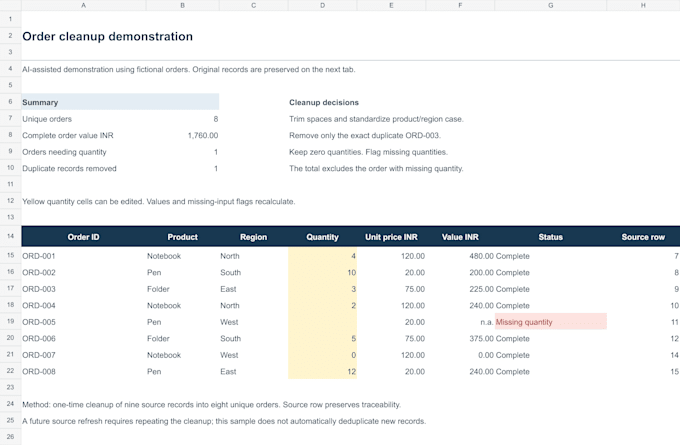The image size is (680, 445).
Task: Select 'South' region in ORD-002 row
Action: pos(253,272)
